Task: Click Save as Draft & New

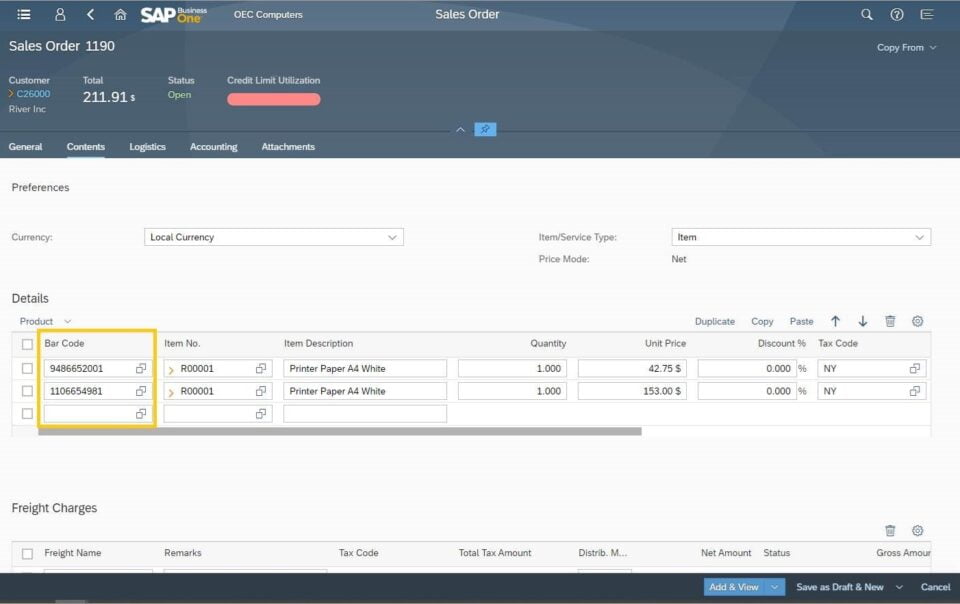Action: tap(839, 587)
